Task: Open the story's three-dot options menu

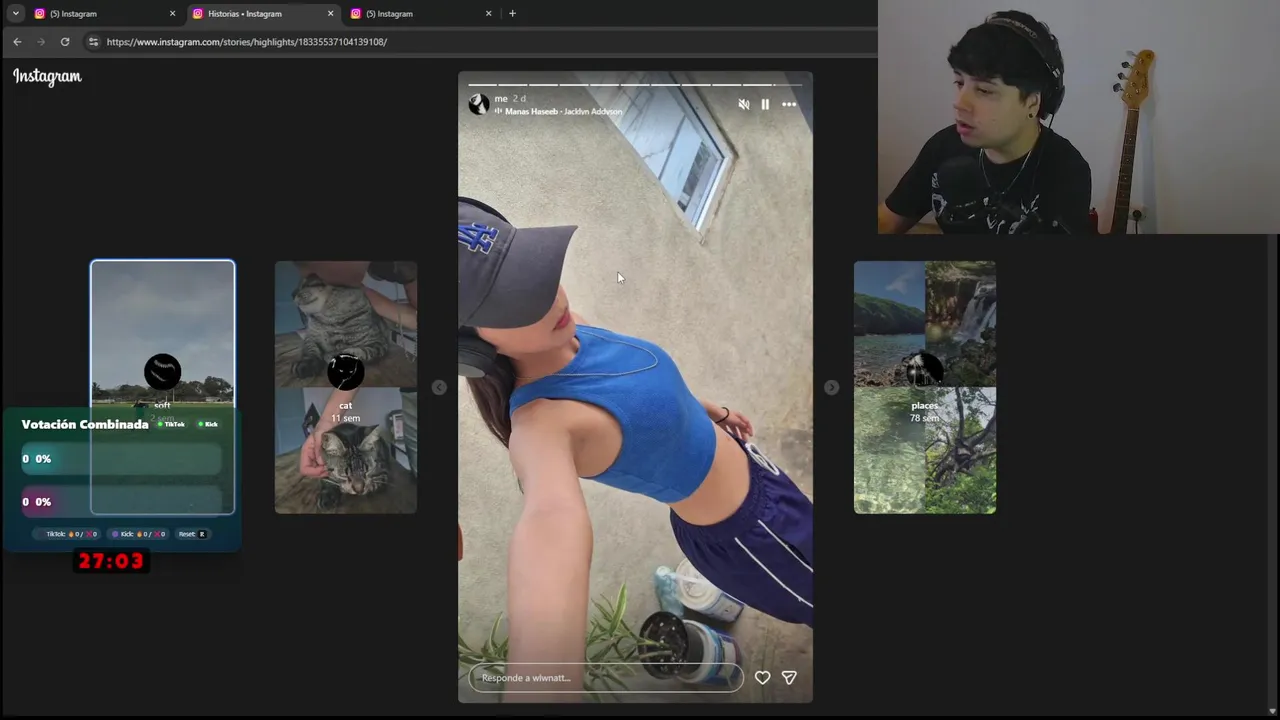Action: 789,104
